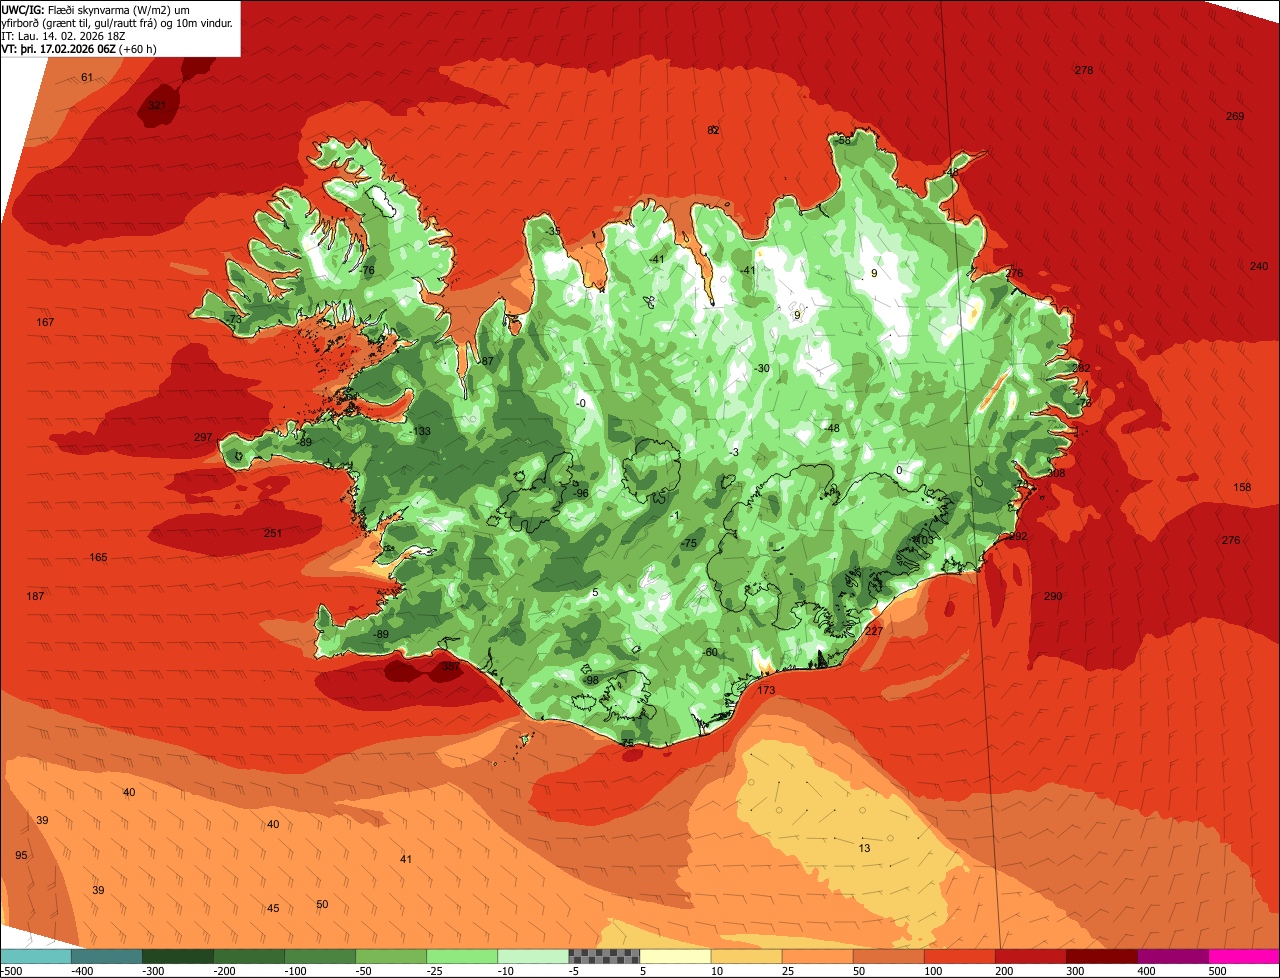Click the '-75' flux value

[x=688, y=543]
